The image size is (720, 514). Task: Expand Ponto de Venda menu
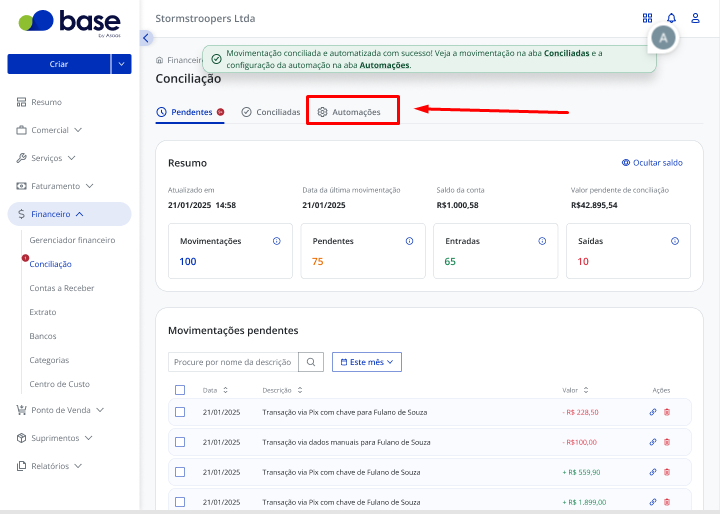tap(60, 410)
